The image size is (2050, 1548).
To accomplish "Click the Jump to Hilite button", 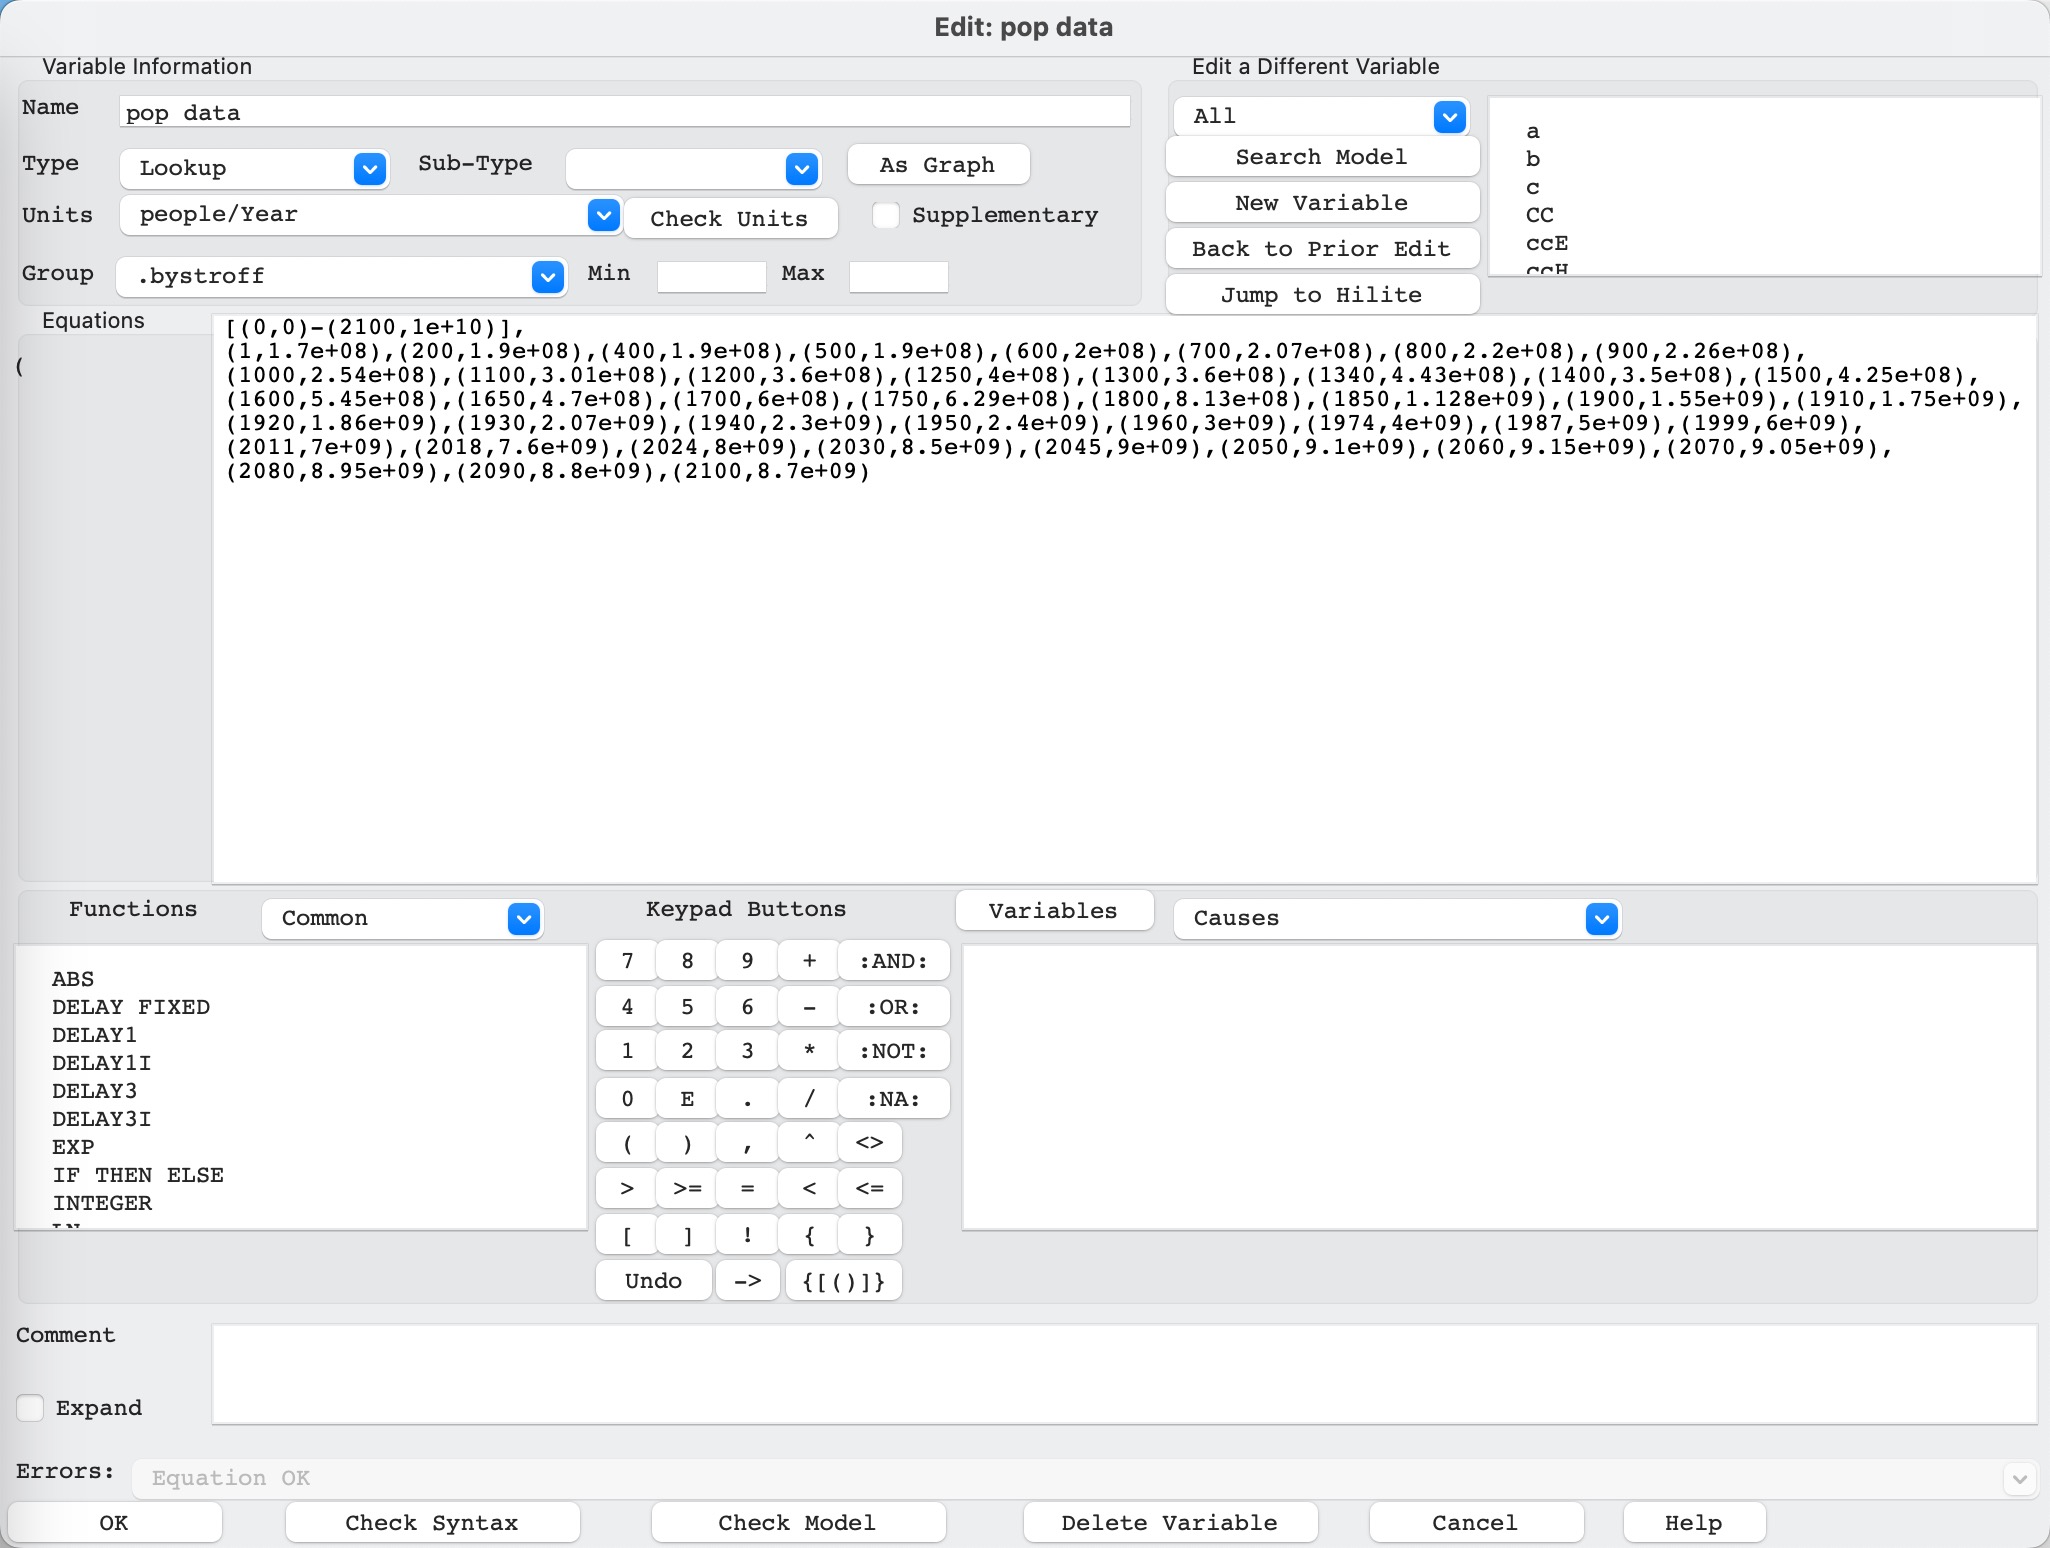I will click(1322, 295).
